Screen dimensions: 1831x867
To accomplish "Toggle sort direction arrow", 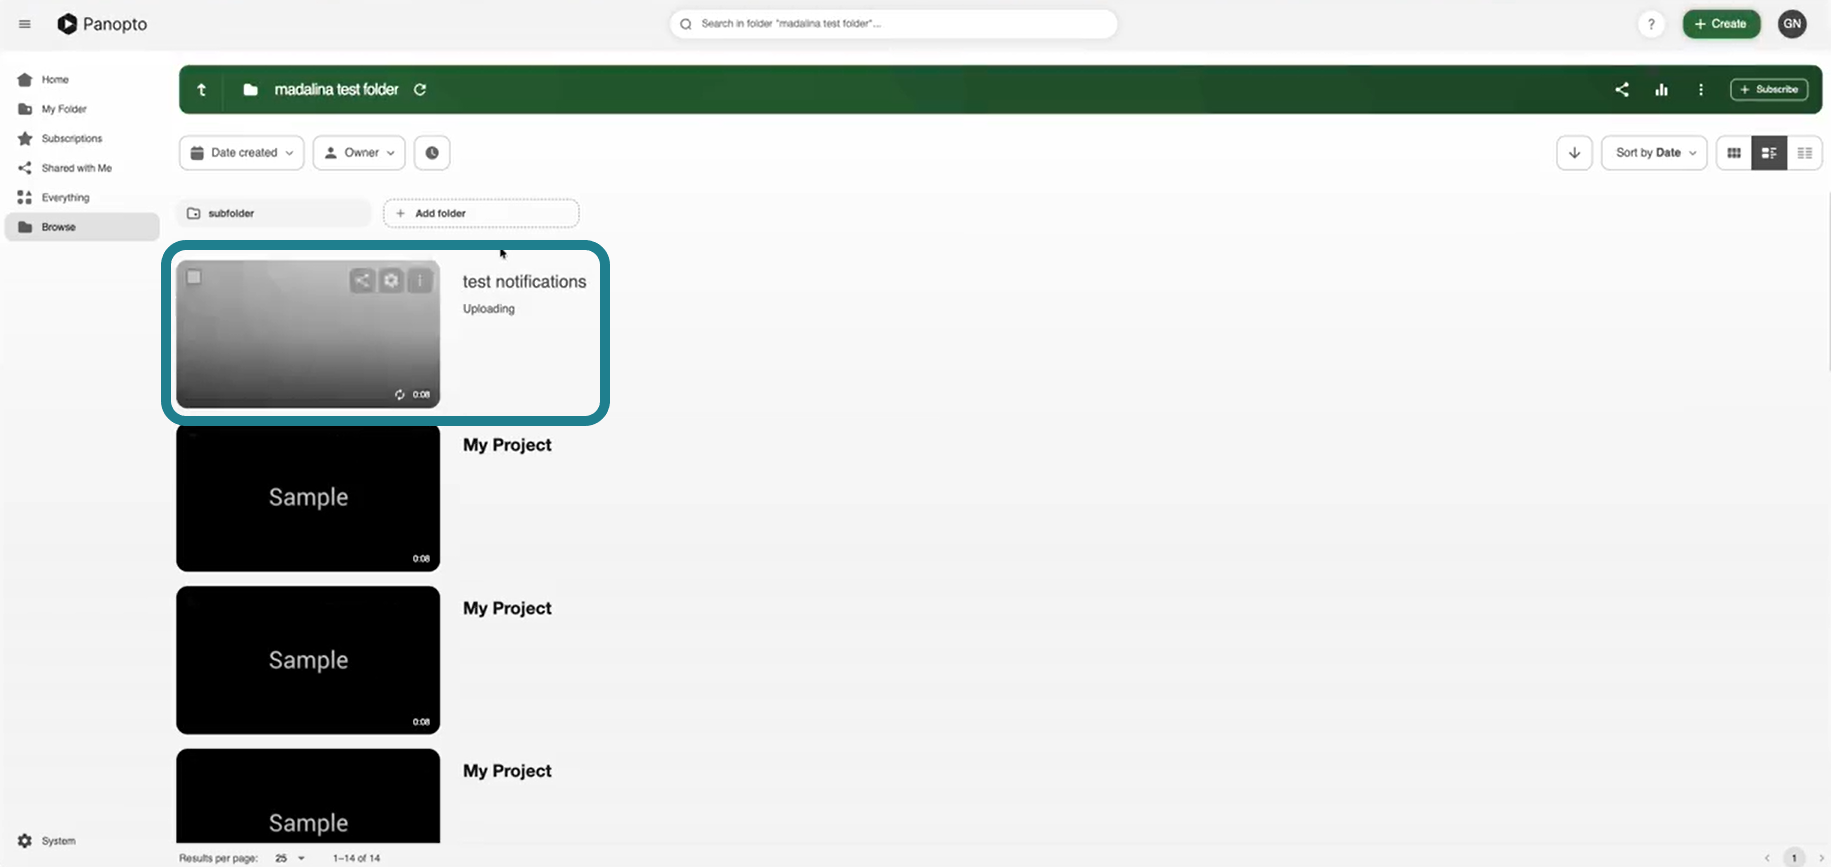I will [x=1574, y=153].
